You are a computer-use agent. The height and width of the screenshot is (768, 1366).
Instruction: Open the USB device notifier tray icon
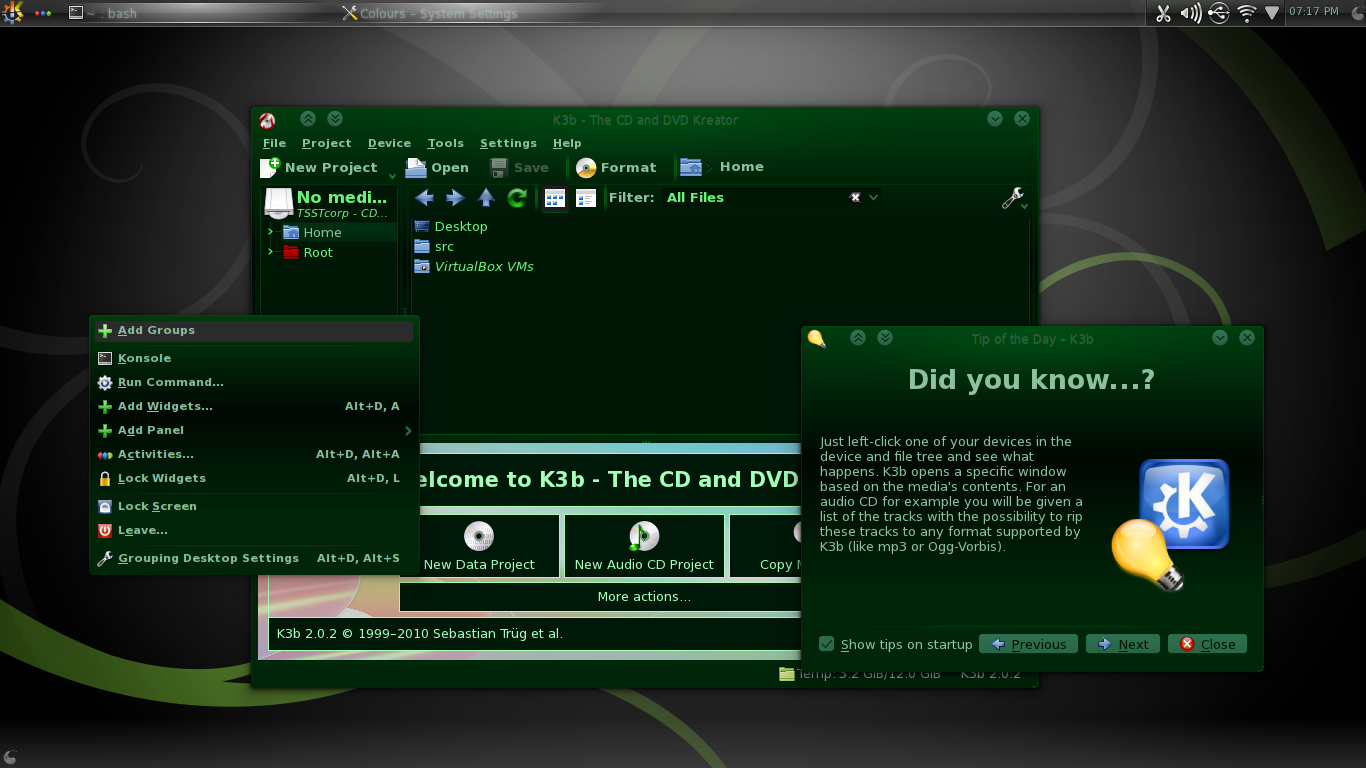(1218, 13)
